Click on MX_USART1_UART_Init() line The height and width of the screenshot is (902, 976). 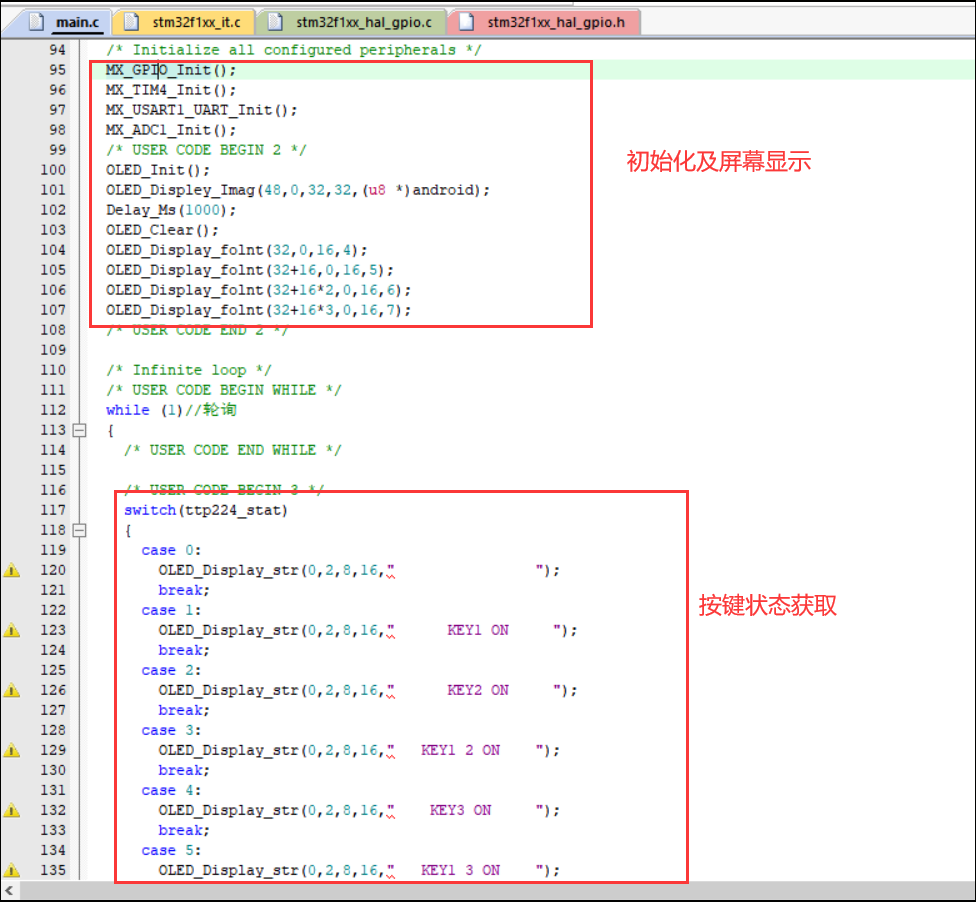201,110
